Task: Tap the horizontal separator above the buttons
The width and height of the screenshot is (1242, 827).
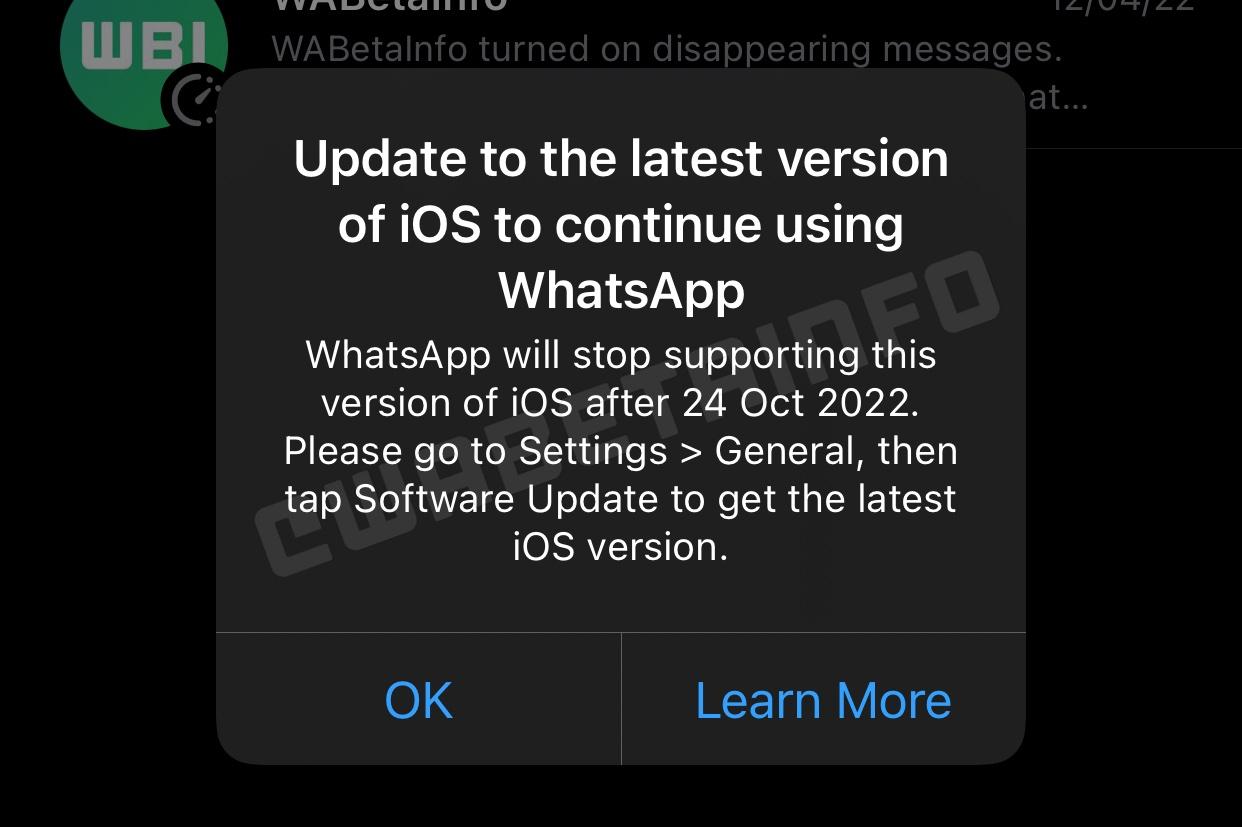Action: (621, 633)
